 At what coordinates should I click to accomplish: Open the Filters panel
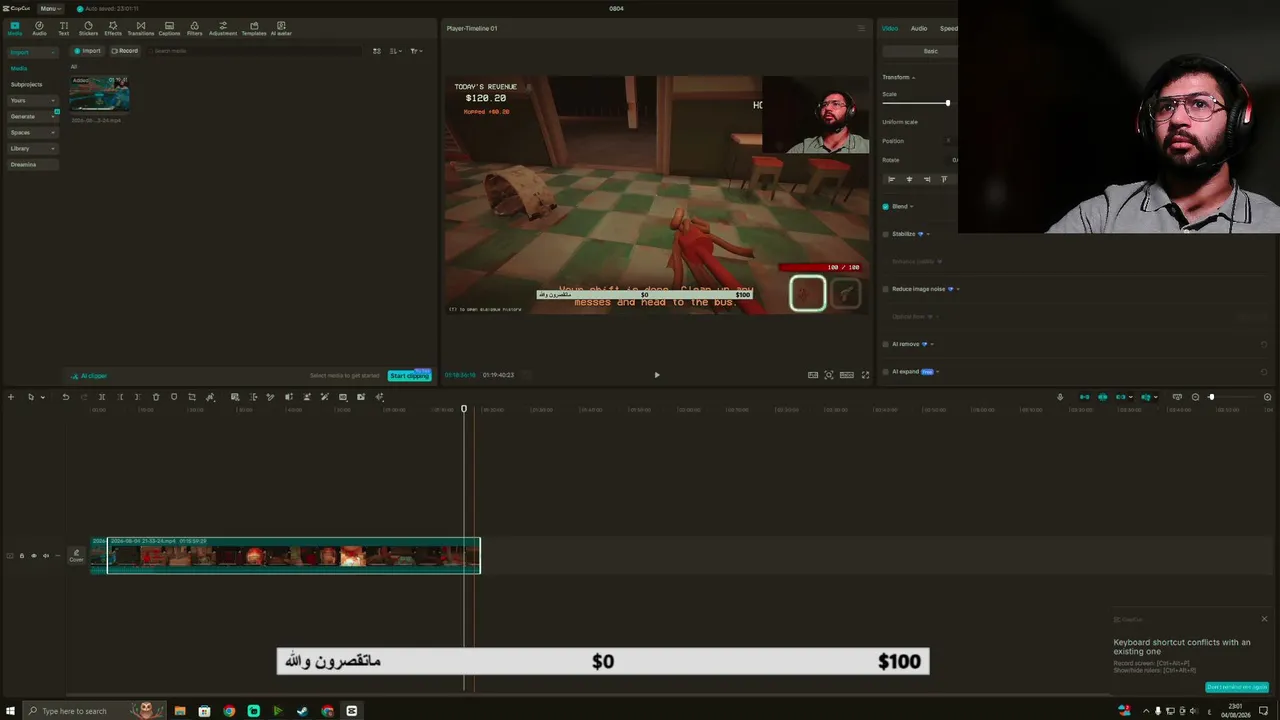click(x=194, y=28)
